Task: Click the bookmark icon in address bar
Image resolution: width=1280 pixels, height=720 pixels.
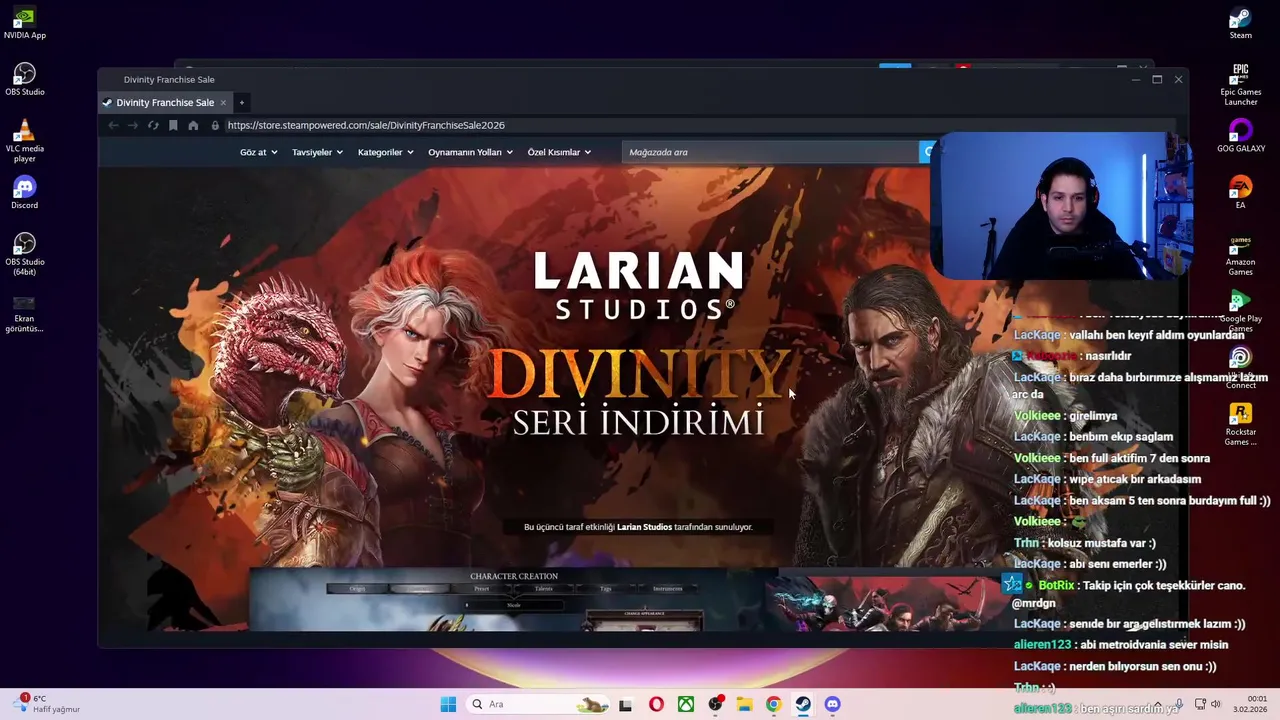Action: click(x=173, y=125)
